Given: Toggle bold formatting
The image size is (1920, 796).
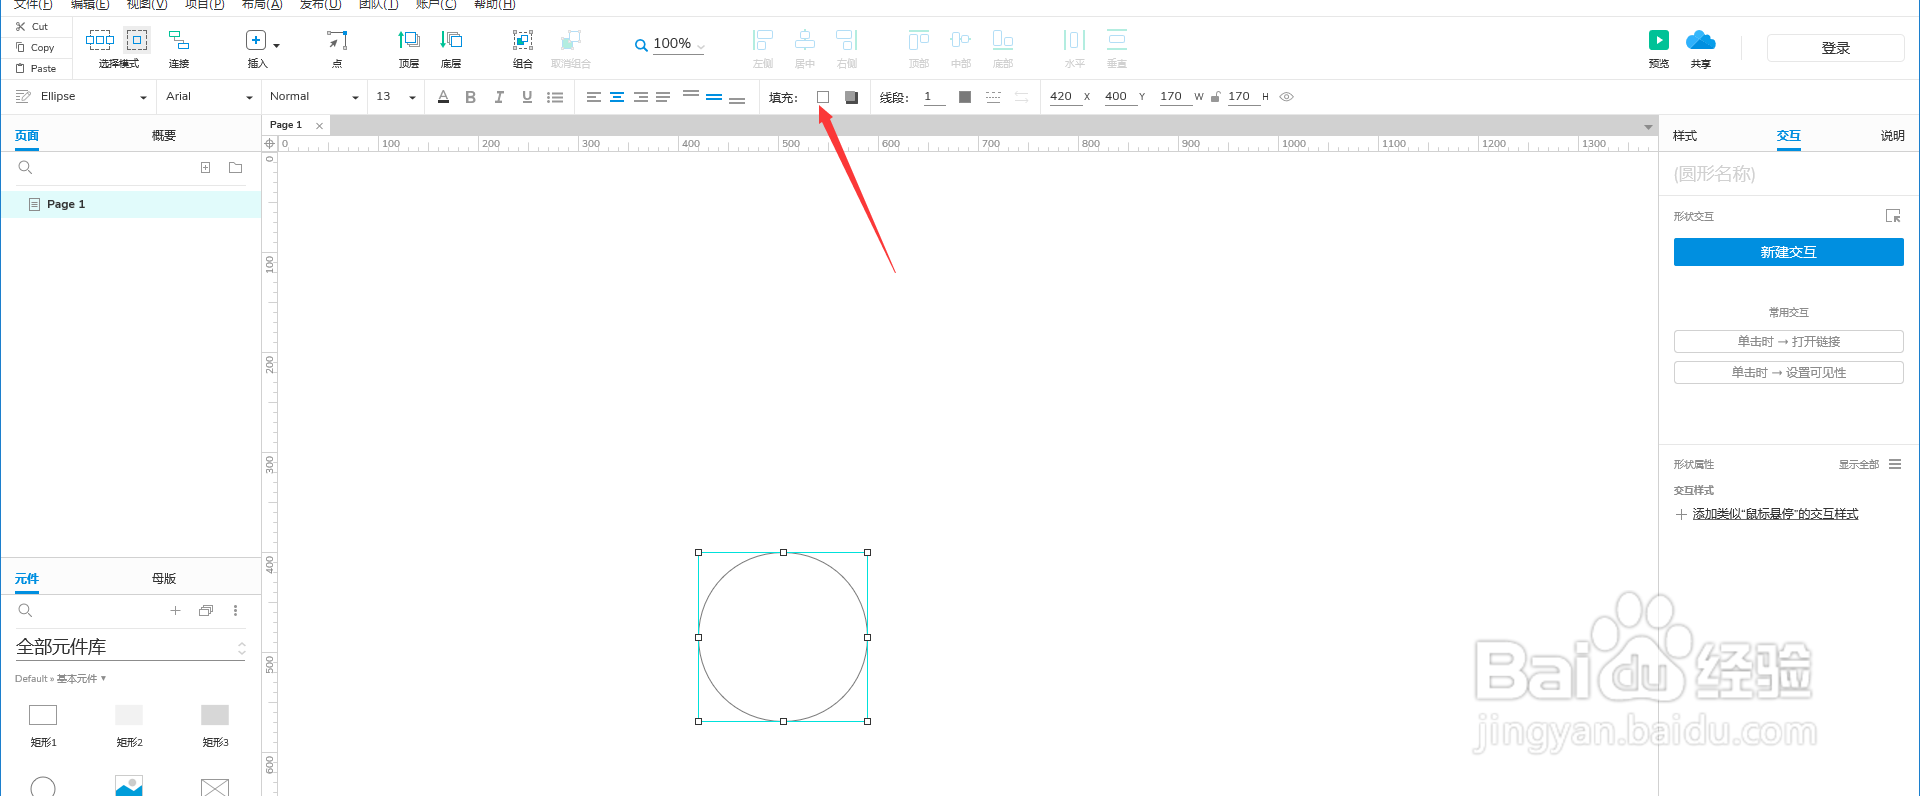Looking at the screenshot, I should tap(471, 97).
